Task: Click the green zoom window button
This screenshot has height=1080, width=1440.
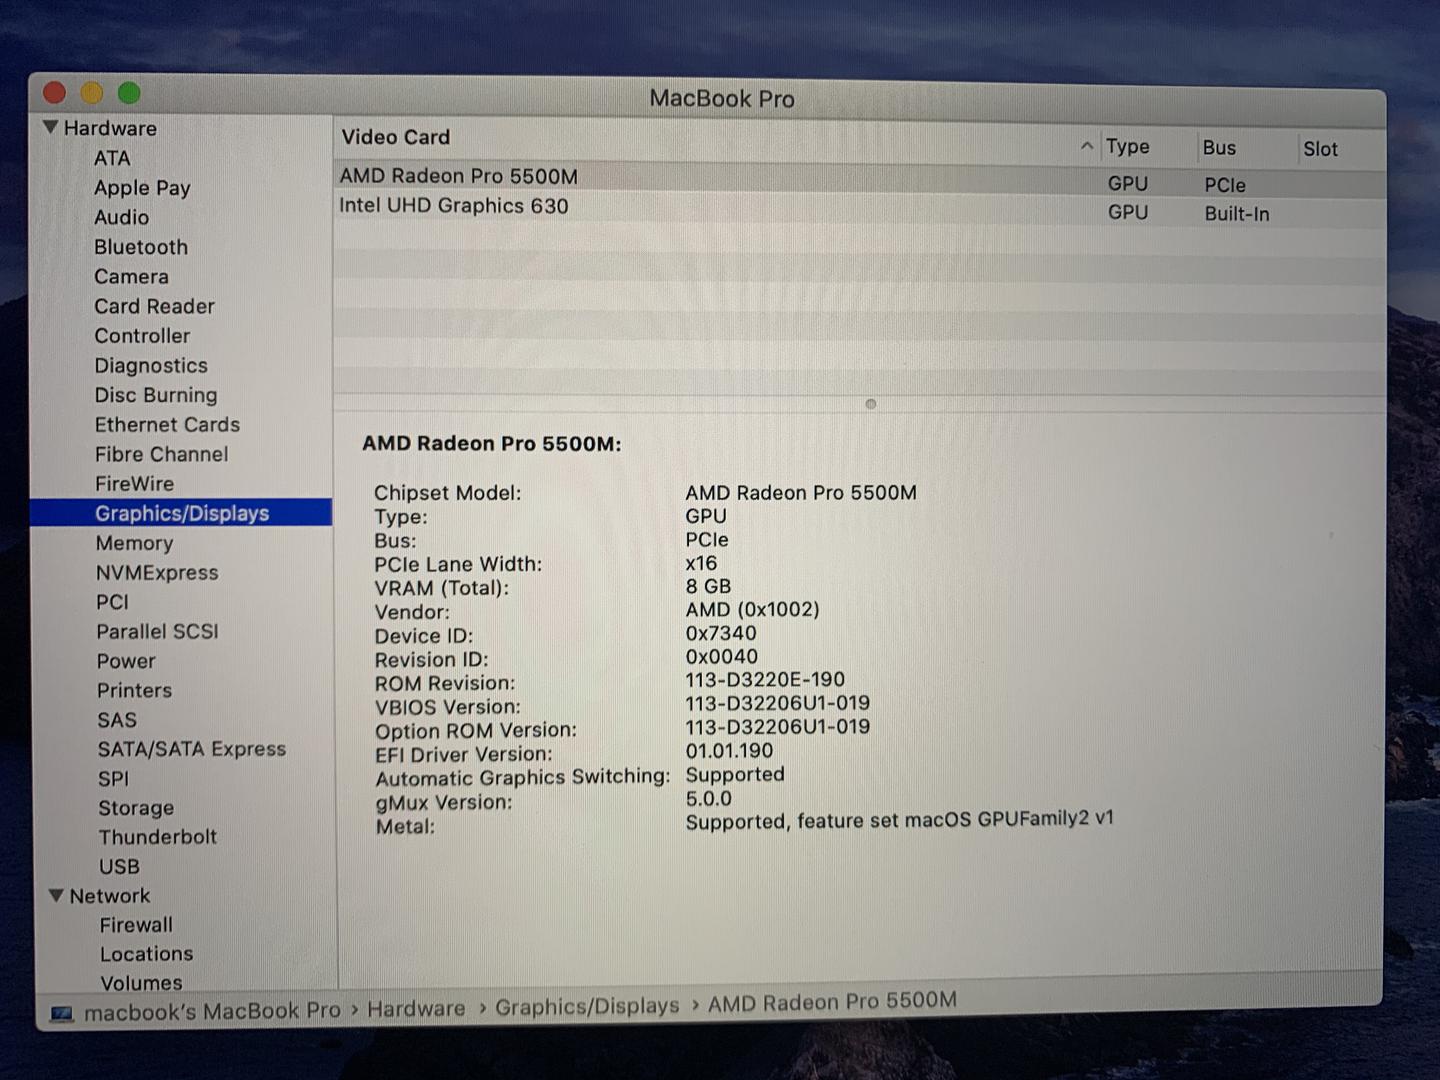Action: (x=129, y=93)
